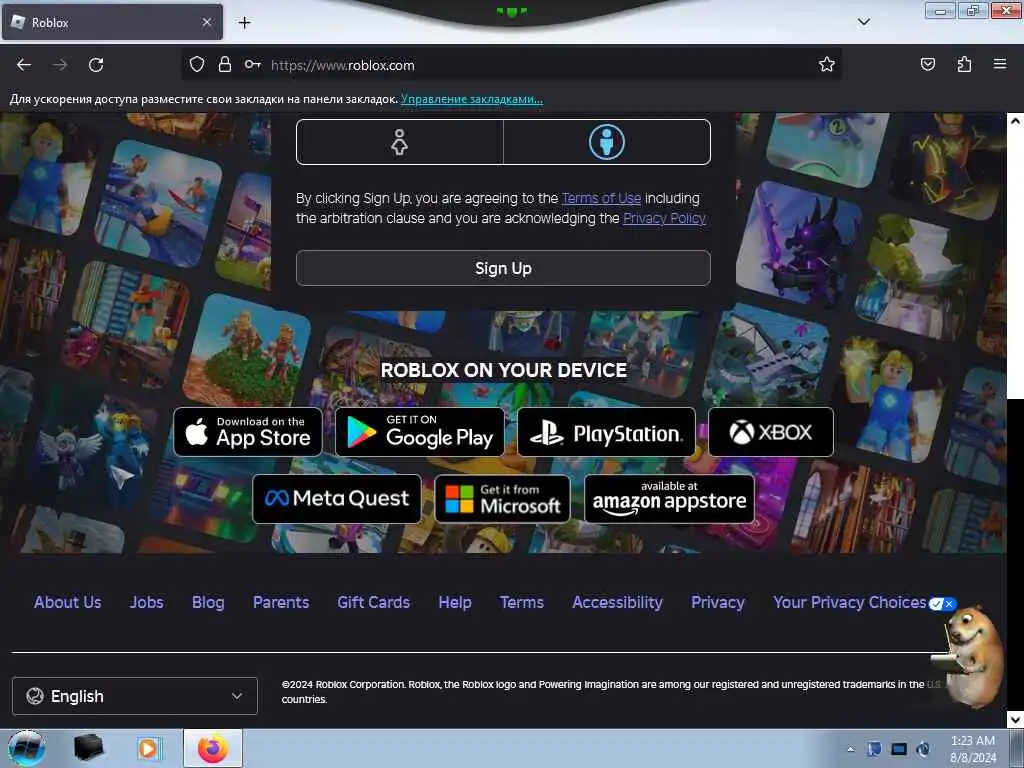Viewport: 1024px width, 768px height.
Task: Click the action center flag tray icon
Action: coord(874,749)
